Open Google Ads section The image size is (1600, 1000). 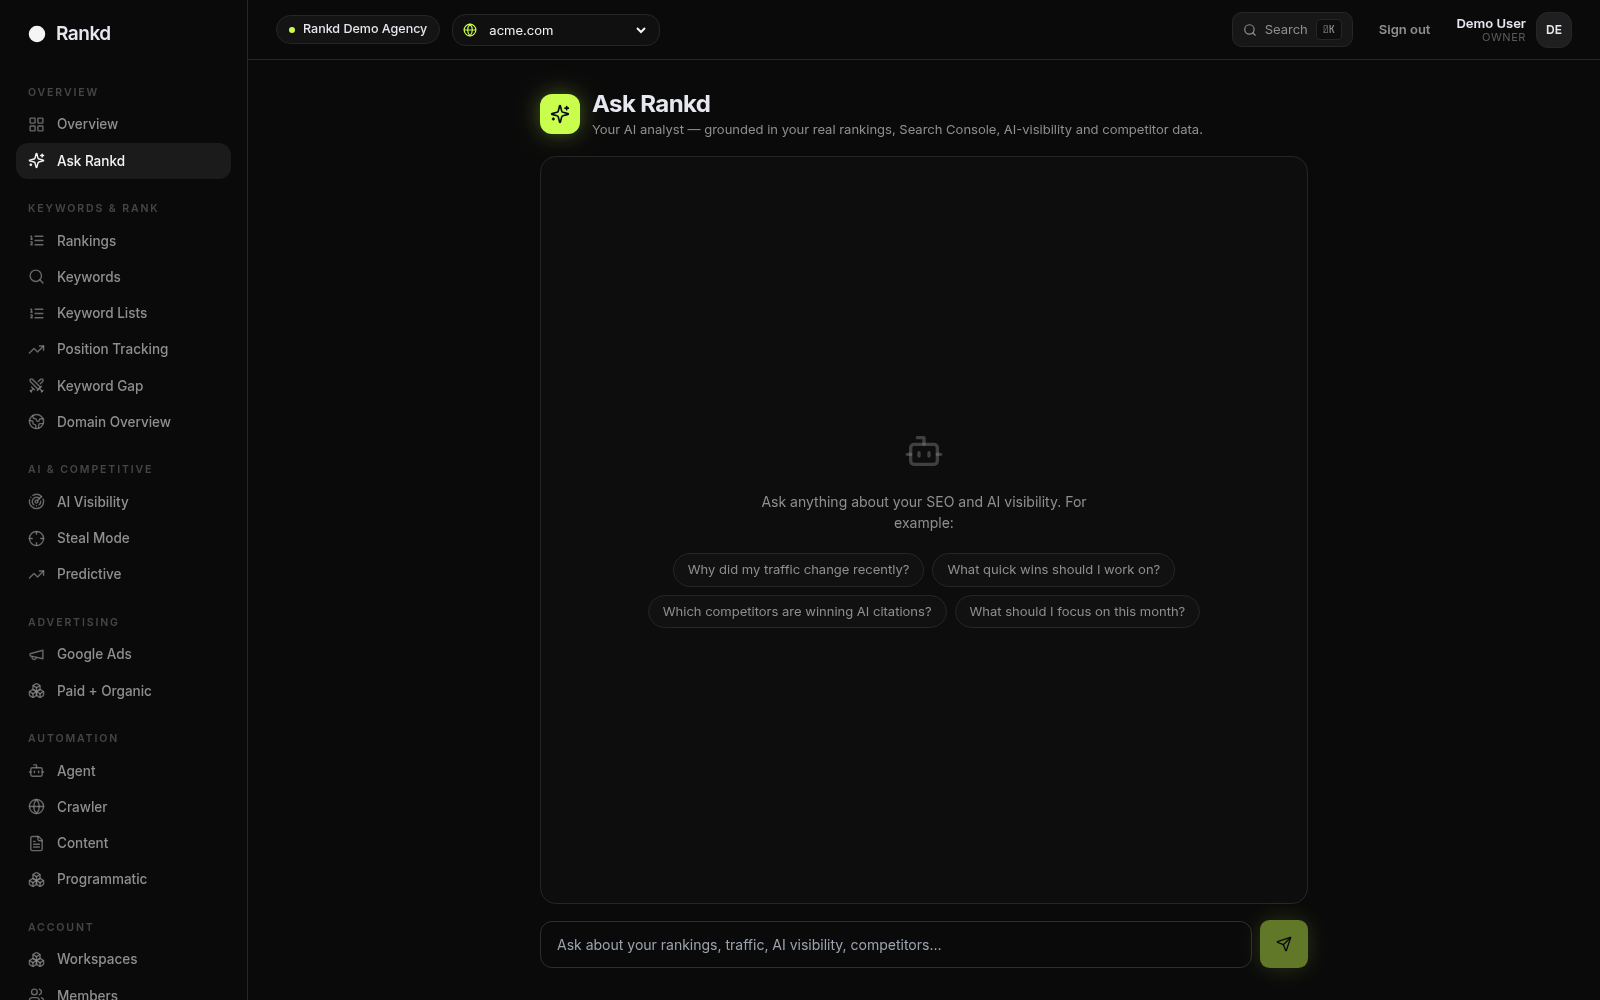(123, 654)
